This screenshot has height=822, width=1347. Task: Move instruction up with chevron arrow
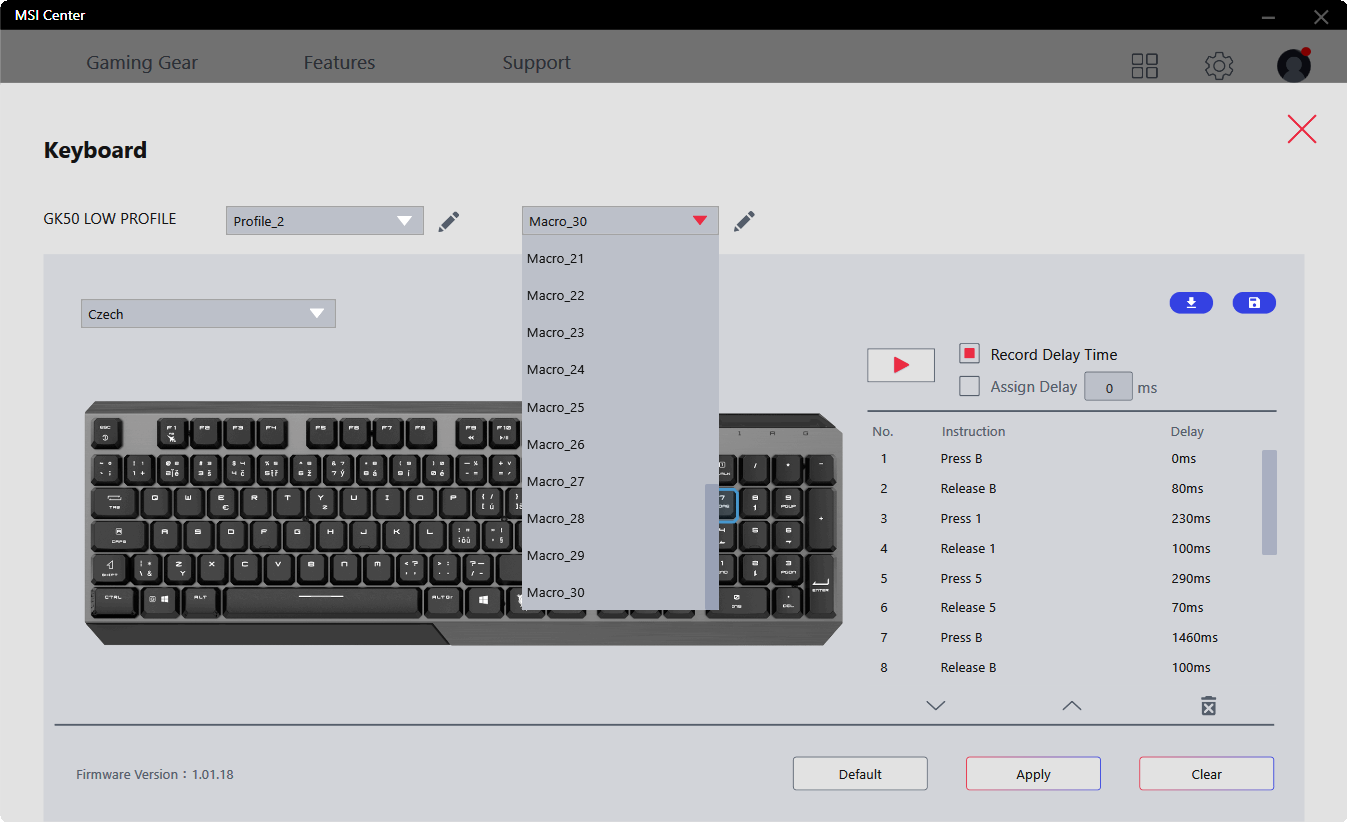[1072, 706]
